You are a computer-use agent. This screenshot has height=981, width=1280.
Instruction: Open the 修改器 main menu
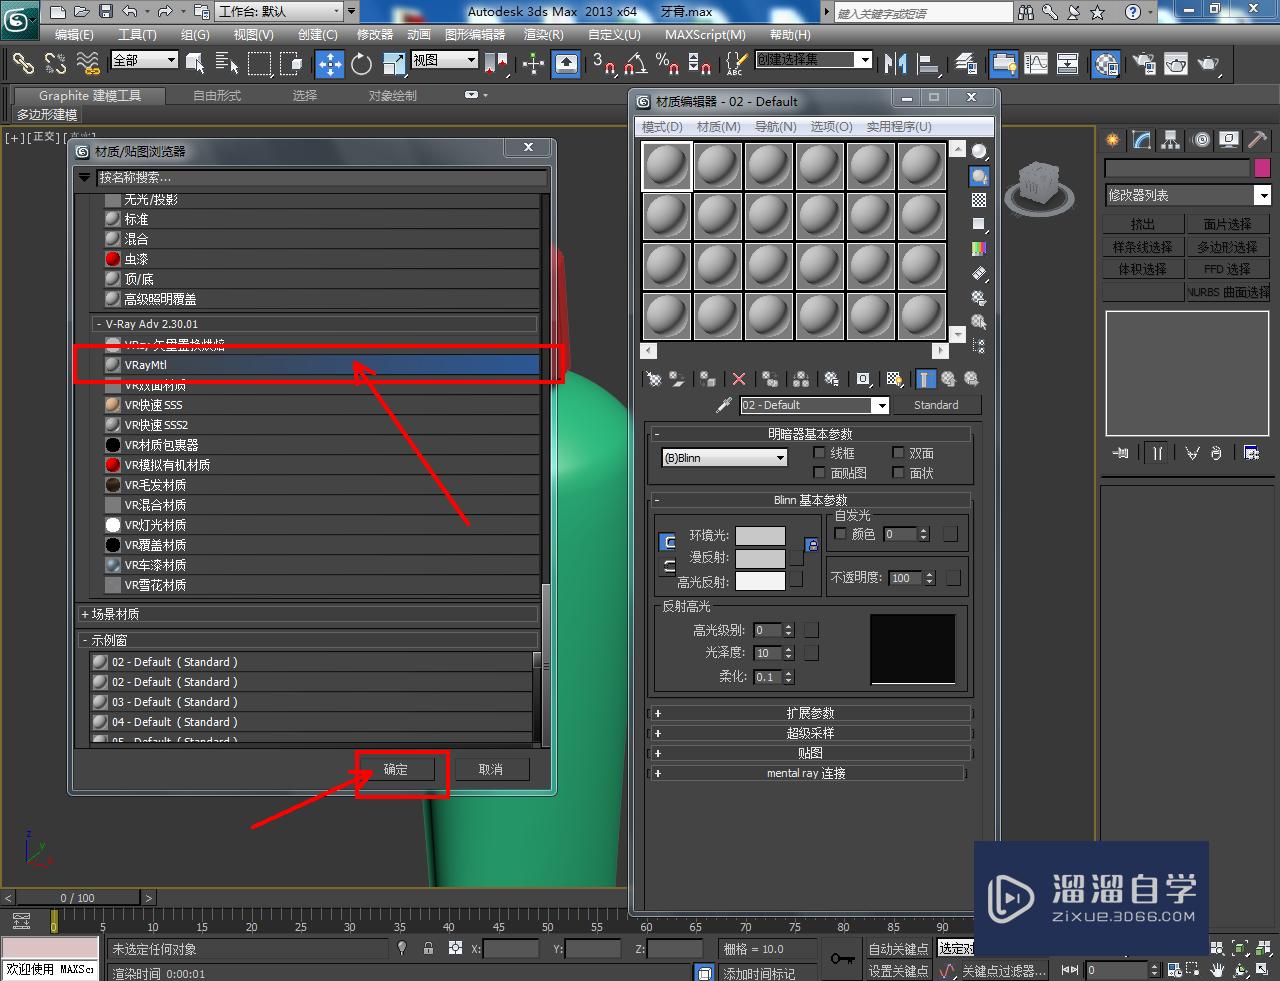coord(375,34)
